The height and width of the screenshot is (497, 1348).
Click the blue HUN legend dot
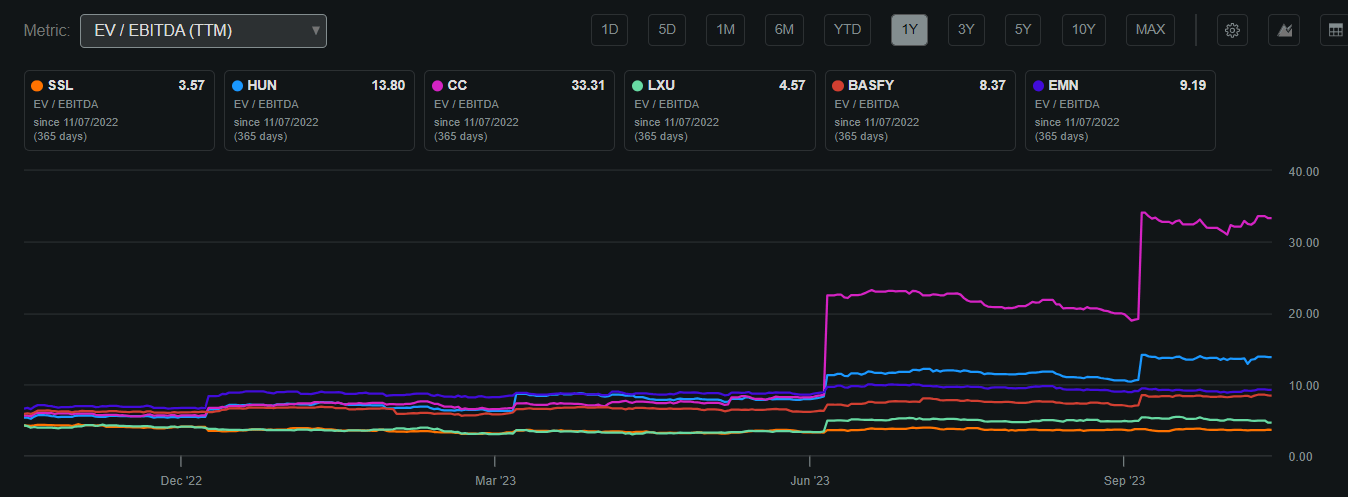[x=237, y=86]
